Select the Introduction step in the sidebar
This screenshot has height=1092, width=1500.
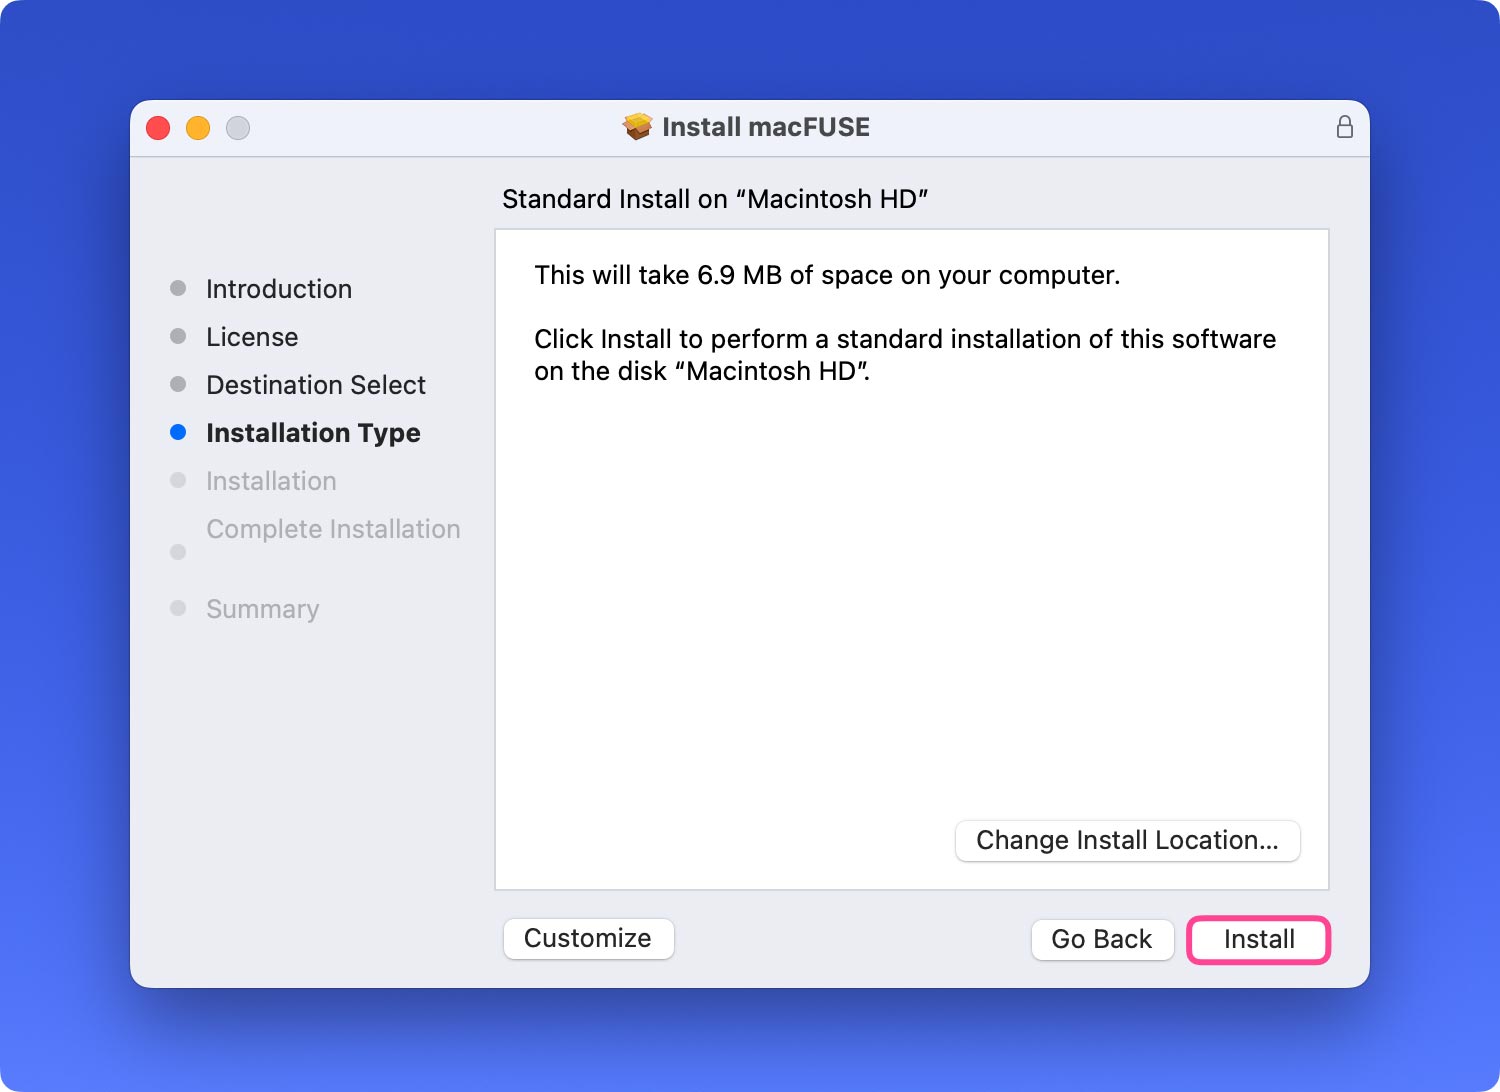click(x=278, y=289)
